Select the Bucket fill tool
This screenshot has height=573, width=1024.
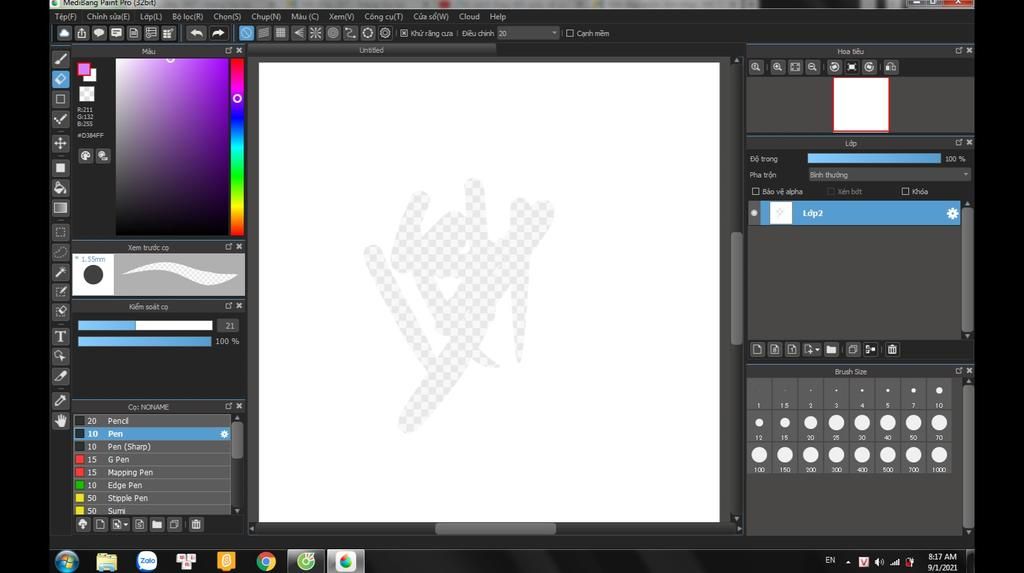click(60, 188)
